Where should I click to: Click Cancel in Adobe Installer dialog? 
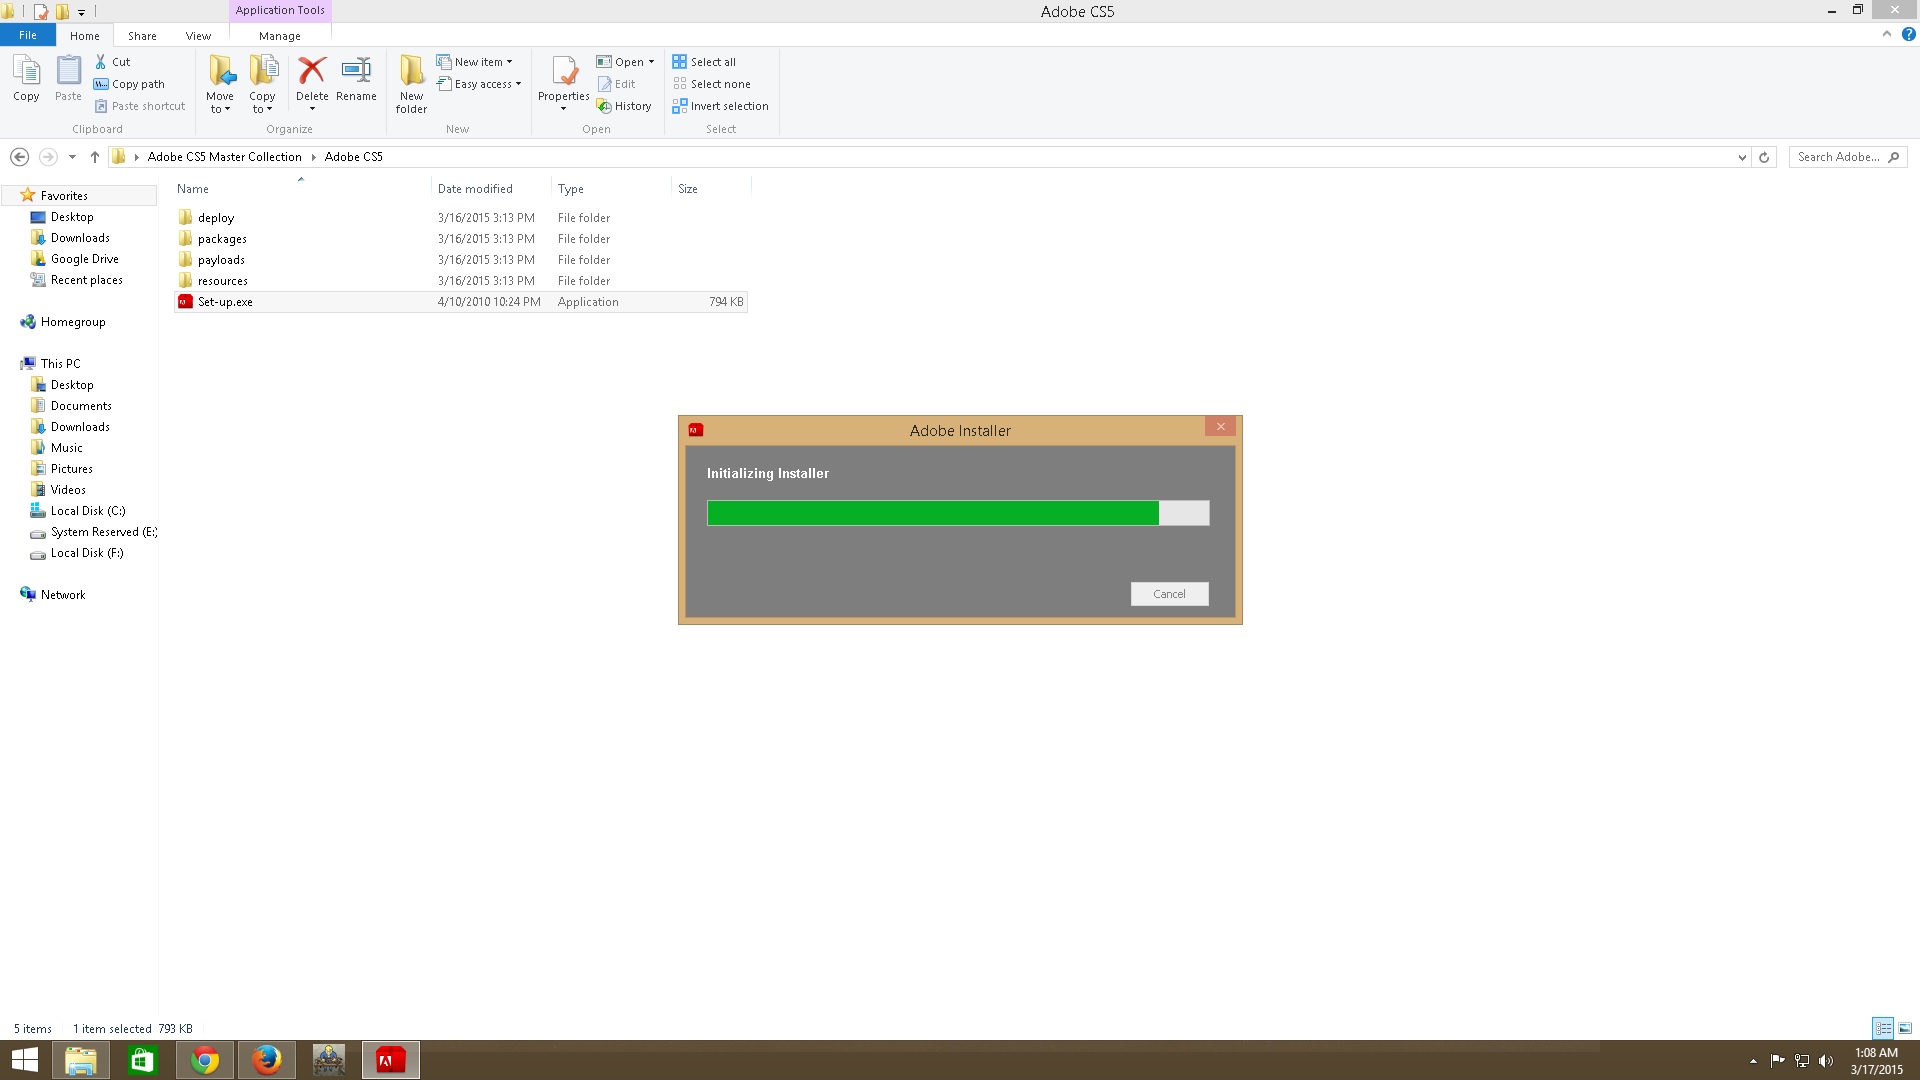[1169, 594]
